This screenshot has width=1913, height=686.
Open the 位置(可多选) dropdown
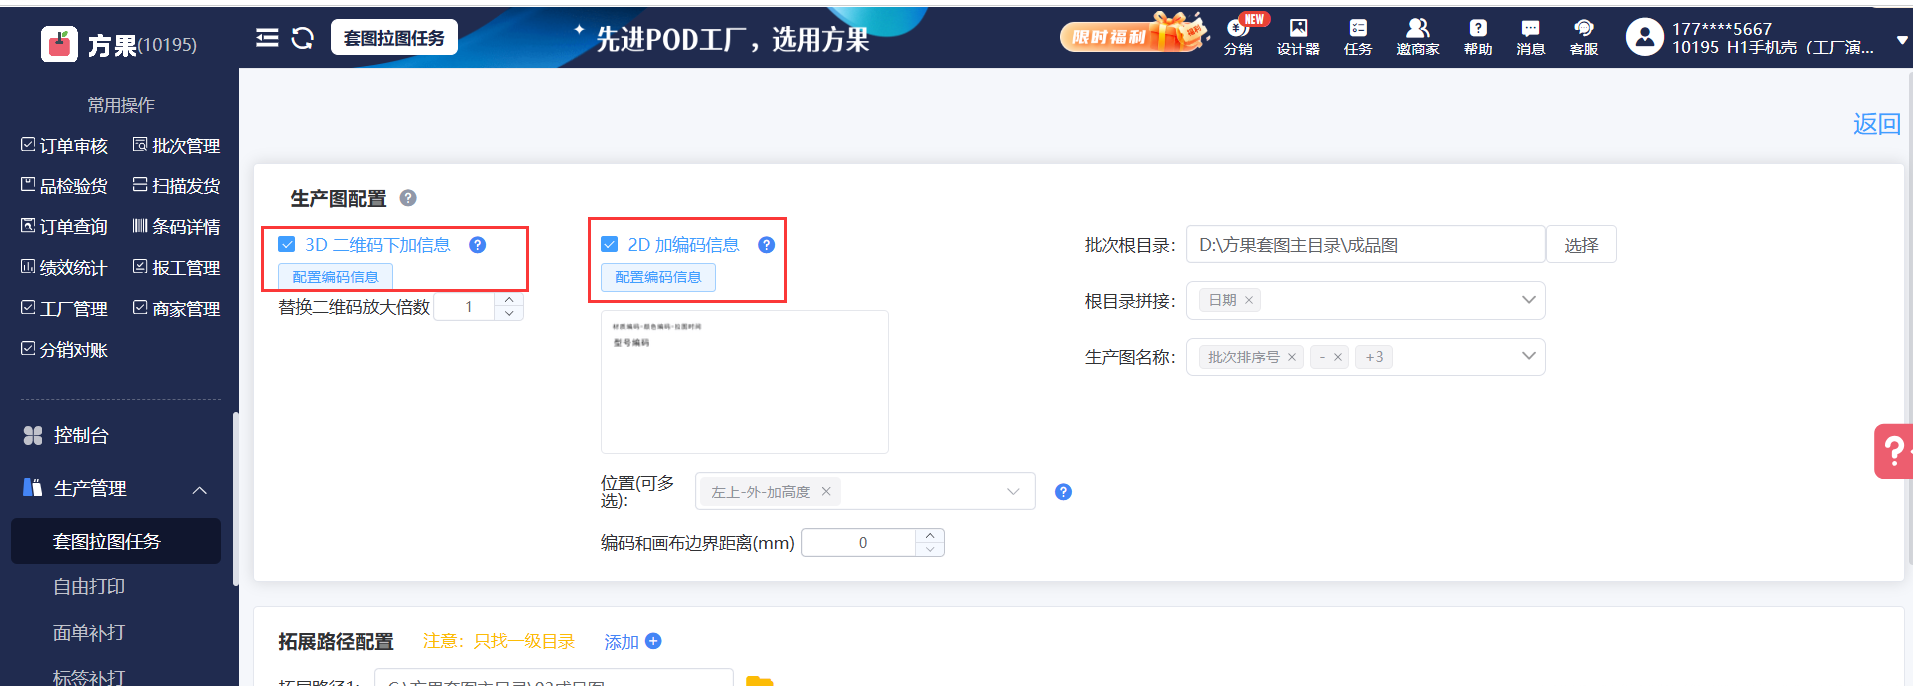(865, 491)
